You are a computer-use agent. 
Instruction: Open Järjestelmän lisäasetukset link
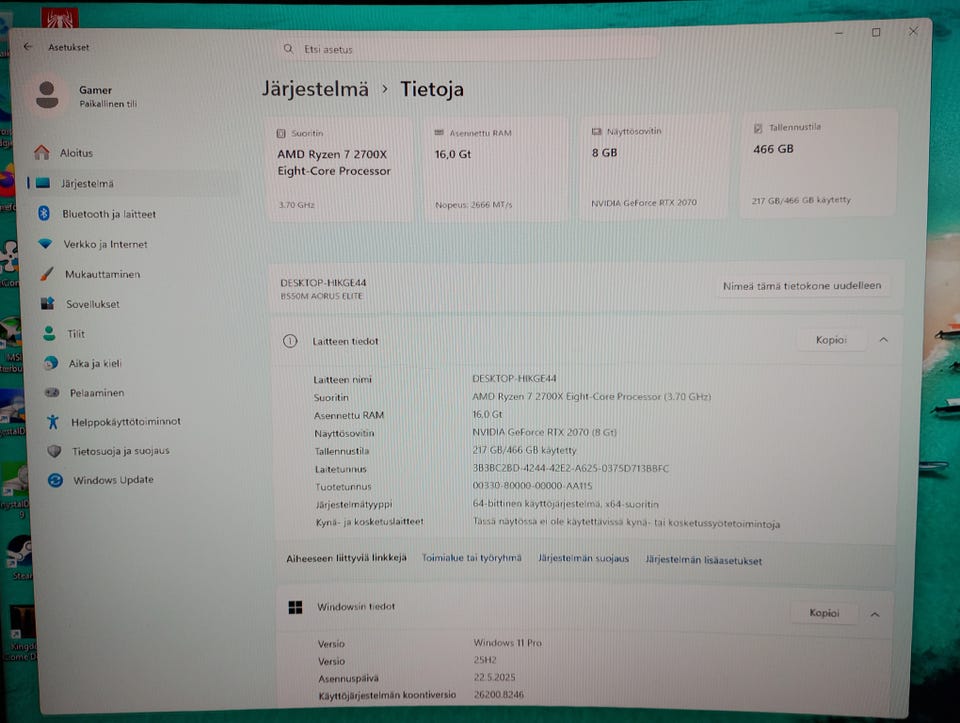click(x=703, y=560)
